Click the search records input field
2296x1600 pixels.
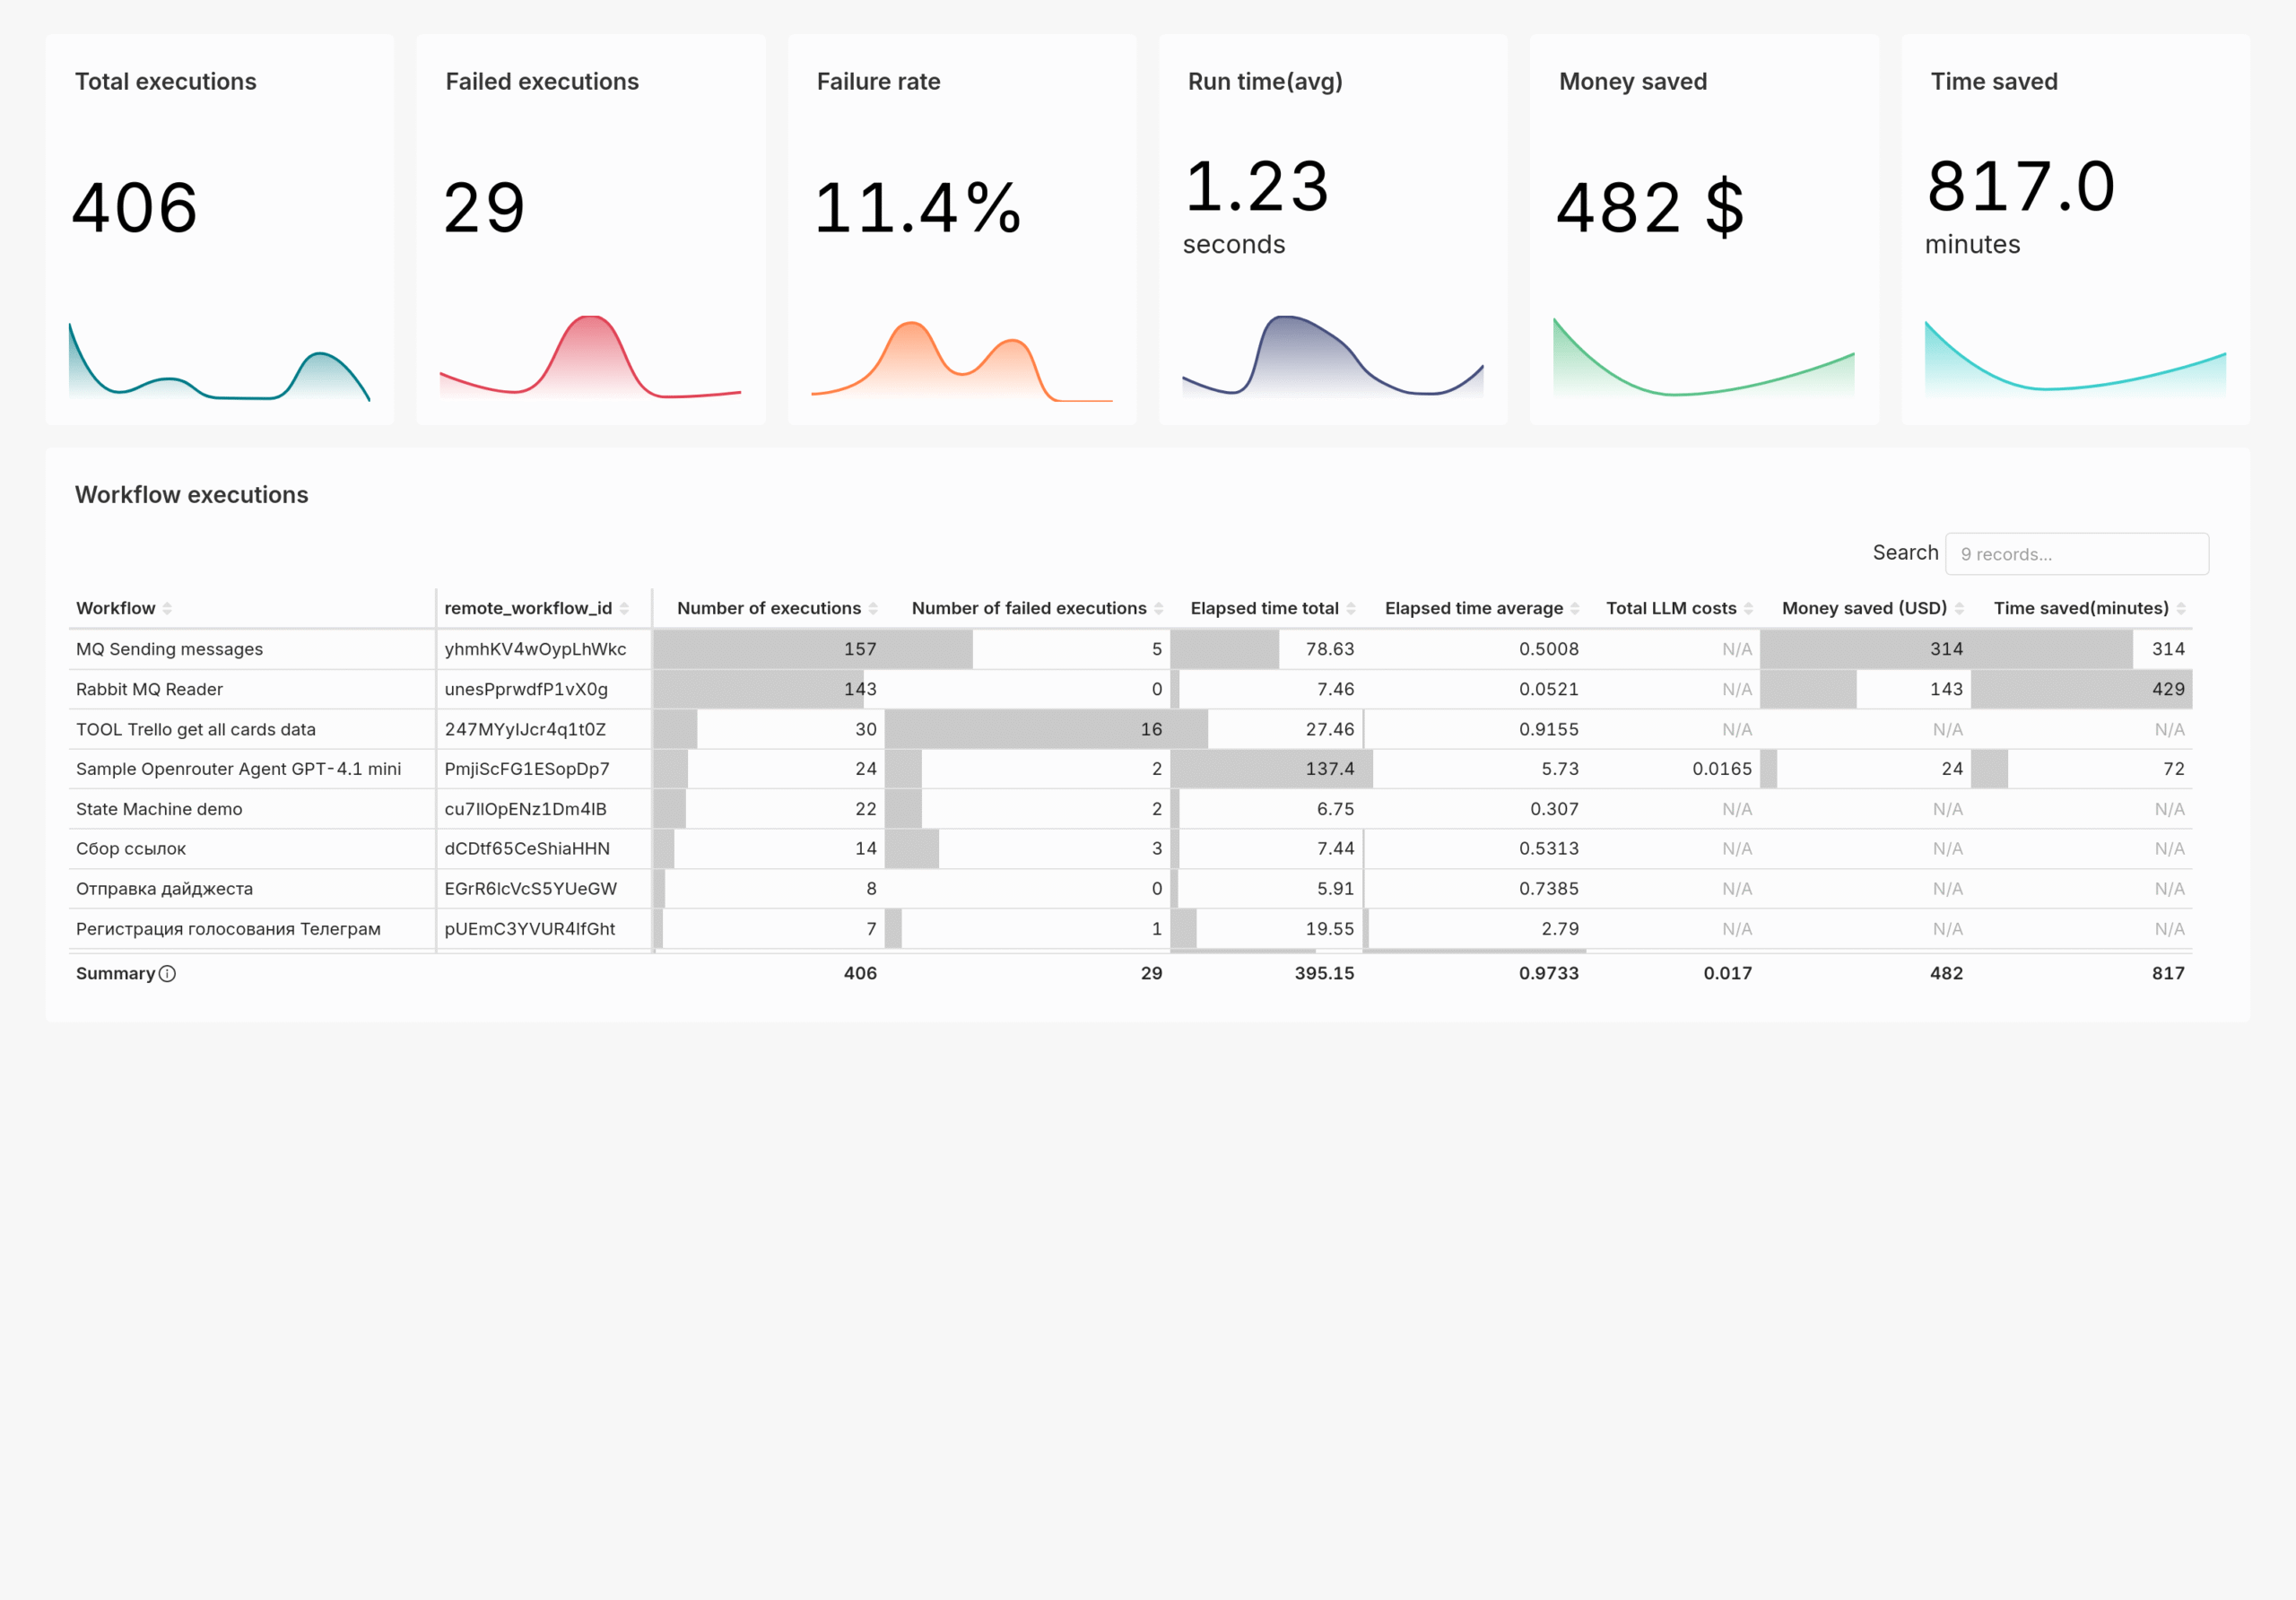pos(2077,553)
